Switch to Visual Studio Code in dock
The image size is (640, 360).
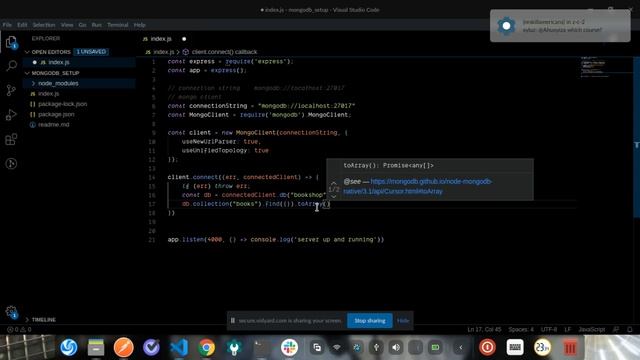pyautogui.click(x=179, y=347)
